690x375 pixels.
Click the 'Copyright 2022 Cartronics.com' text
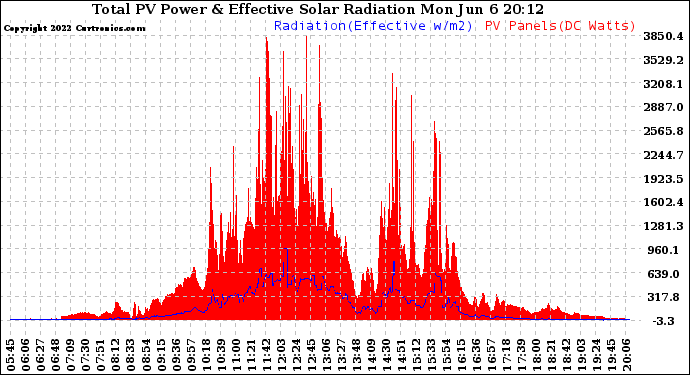pyautogui.click(x=74, y=28)
